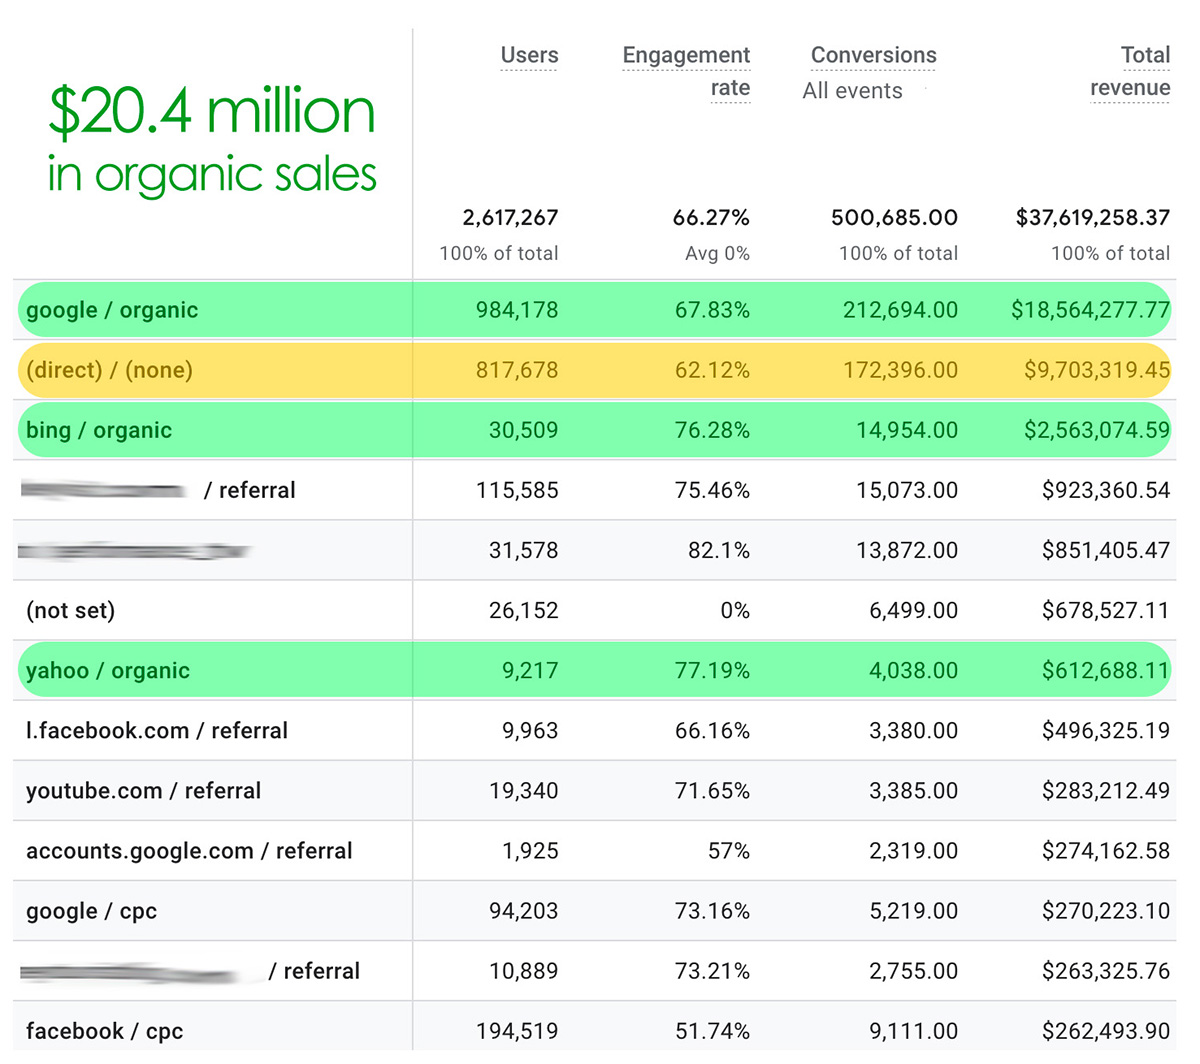
Task: Click direct engagement rate 62.12%
Action: click(x=712, y=370)
